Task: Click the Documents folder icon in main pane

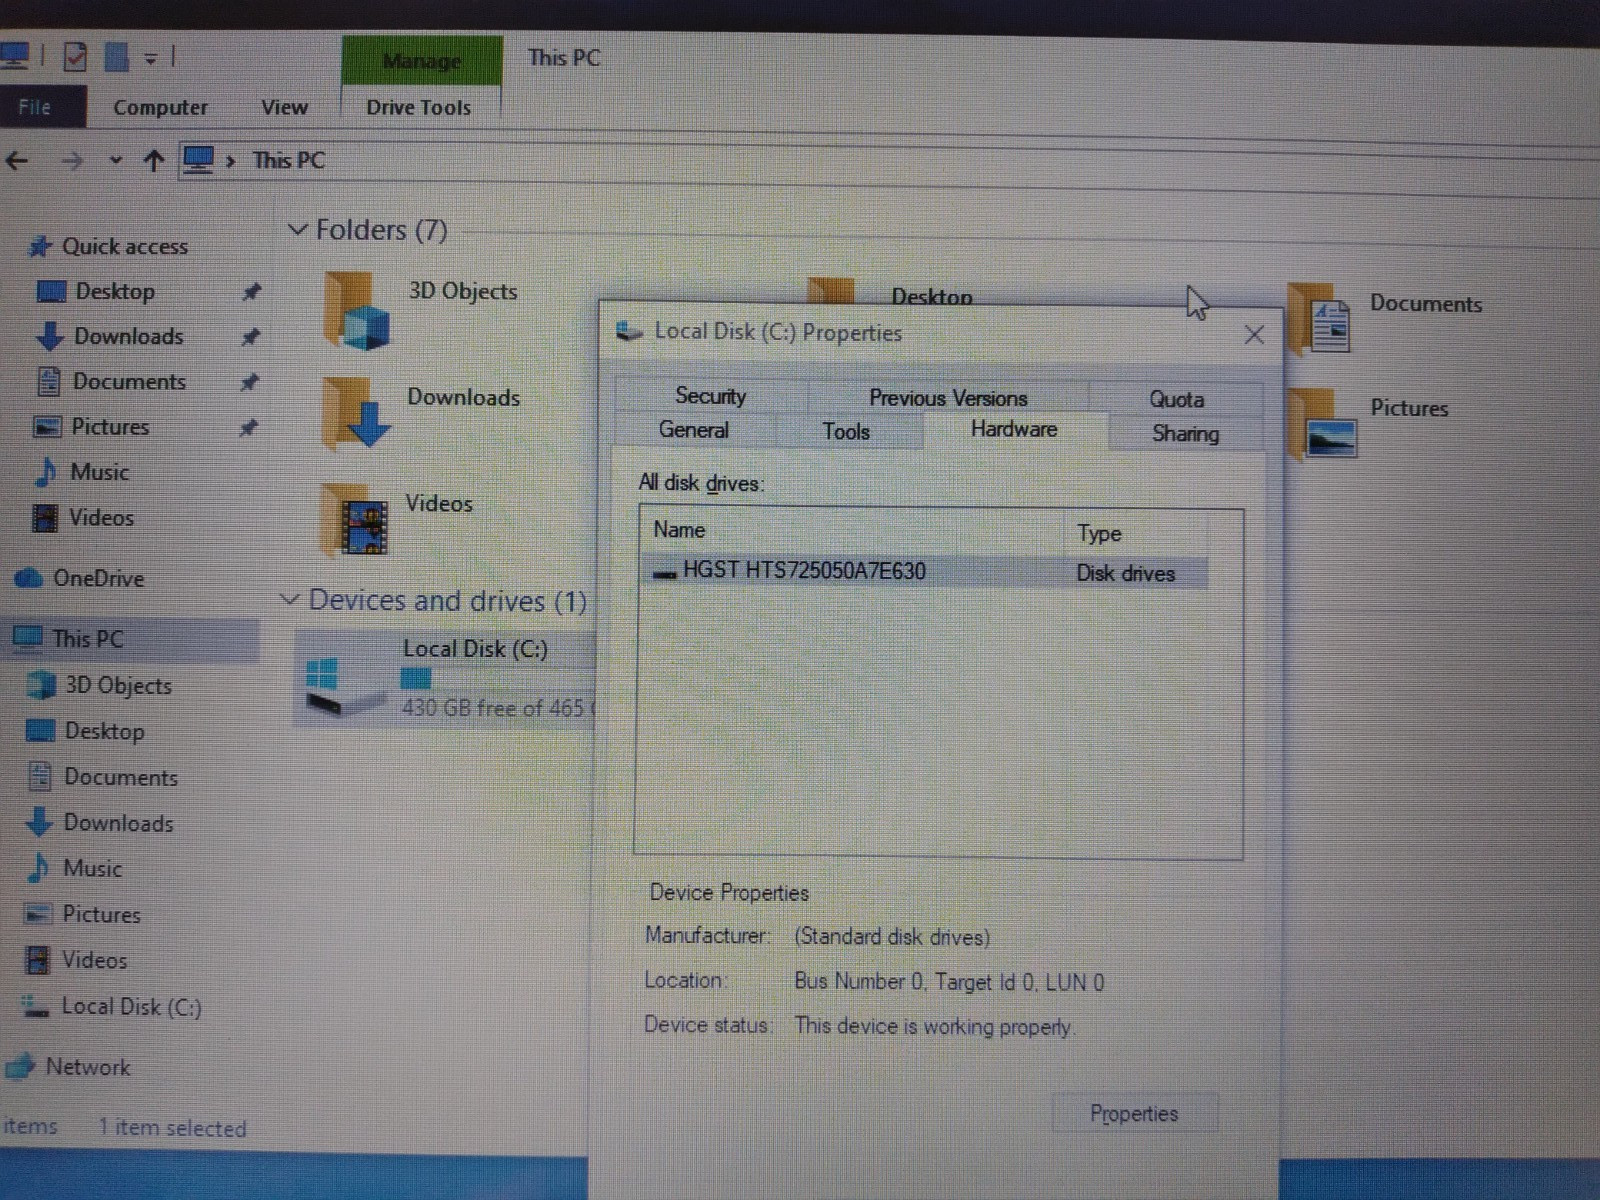Action: tap(1320, 320)
